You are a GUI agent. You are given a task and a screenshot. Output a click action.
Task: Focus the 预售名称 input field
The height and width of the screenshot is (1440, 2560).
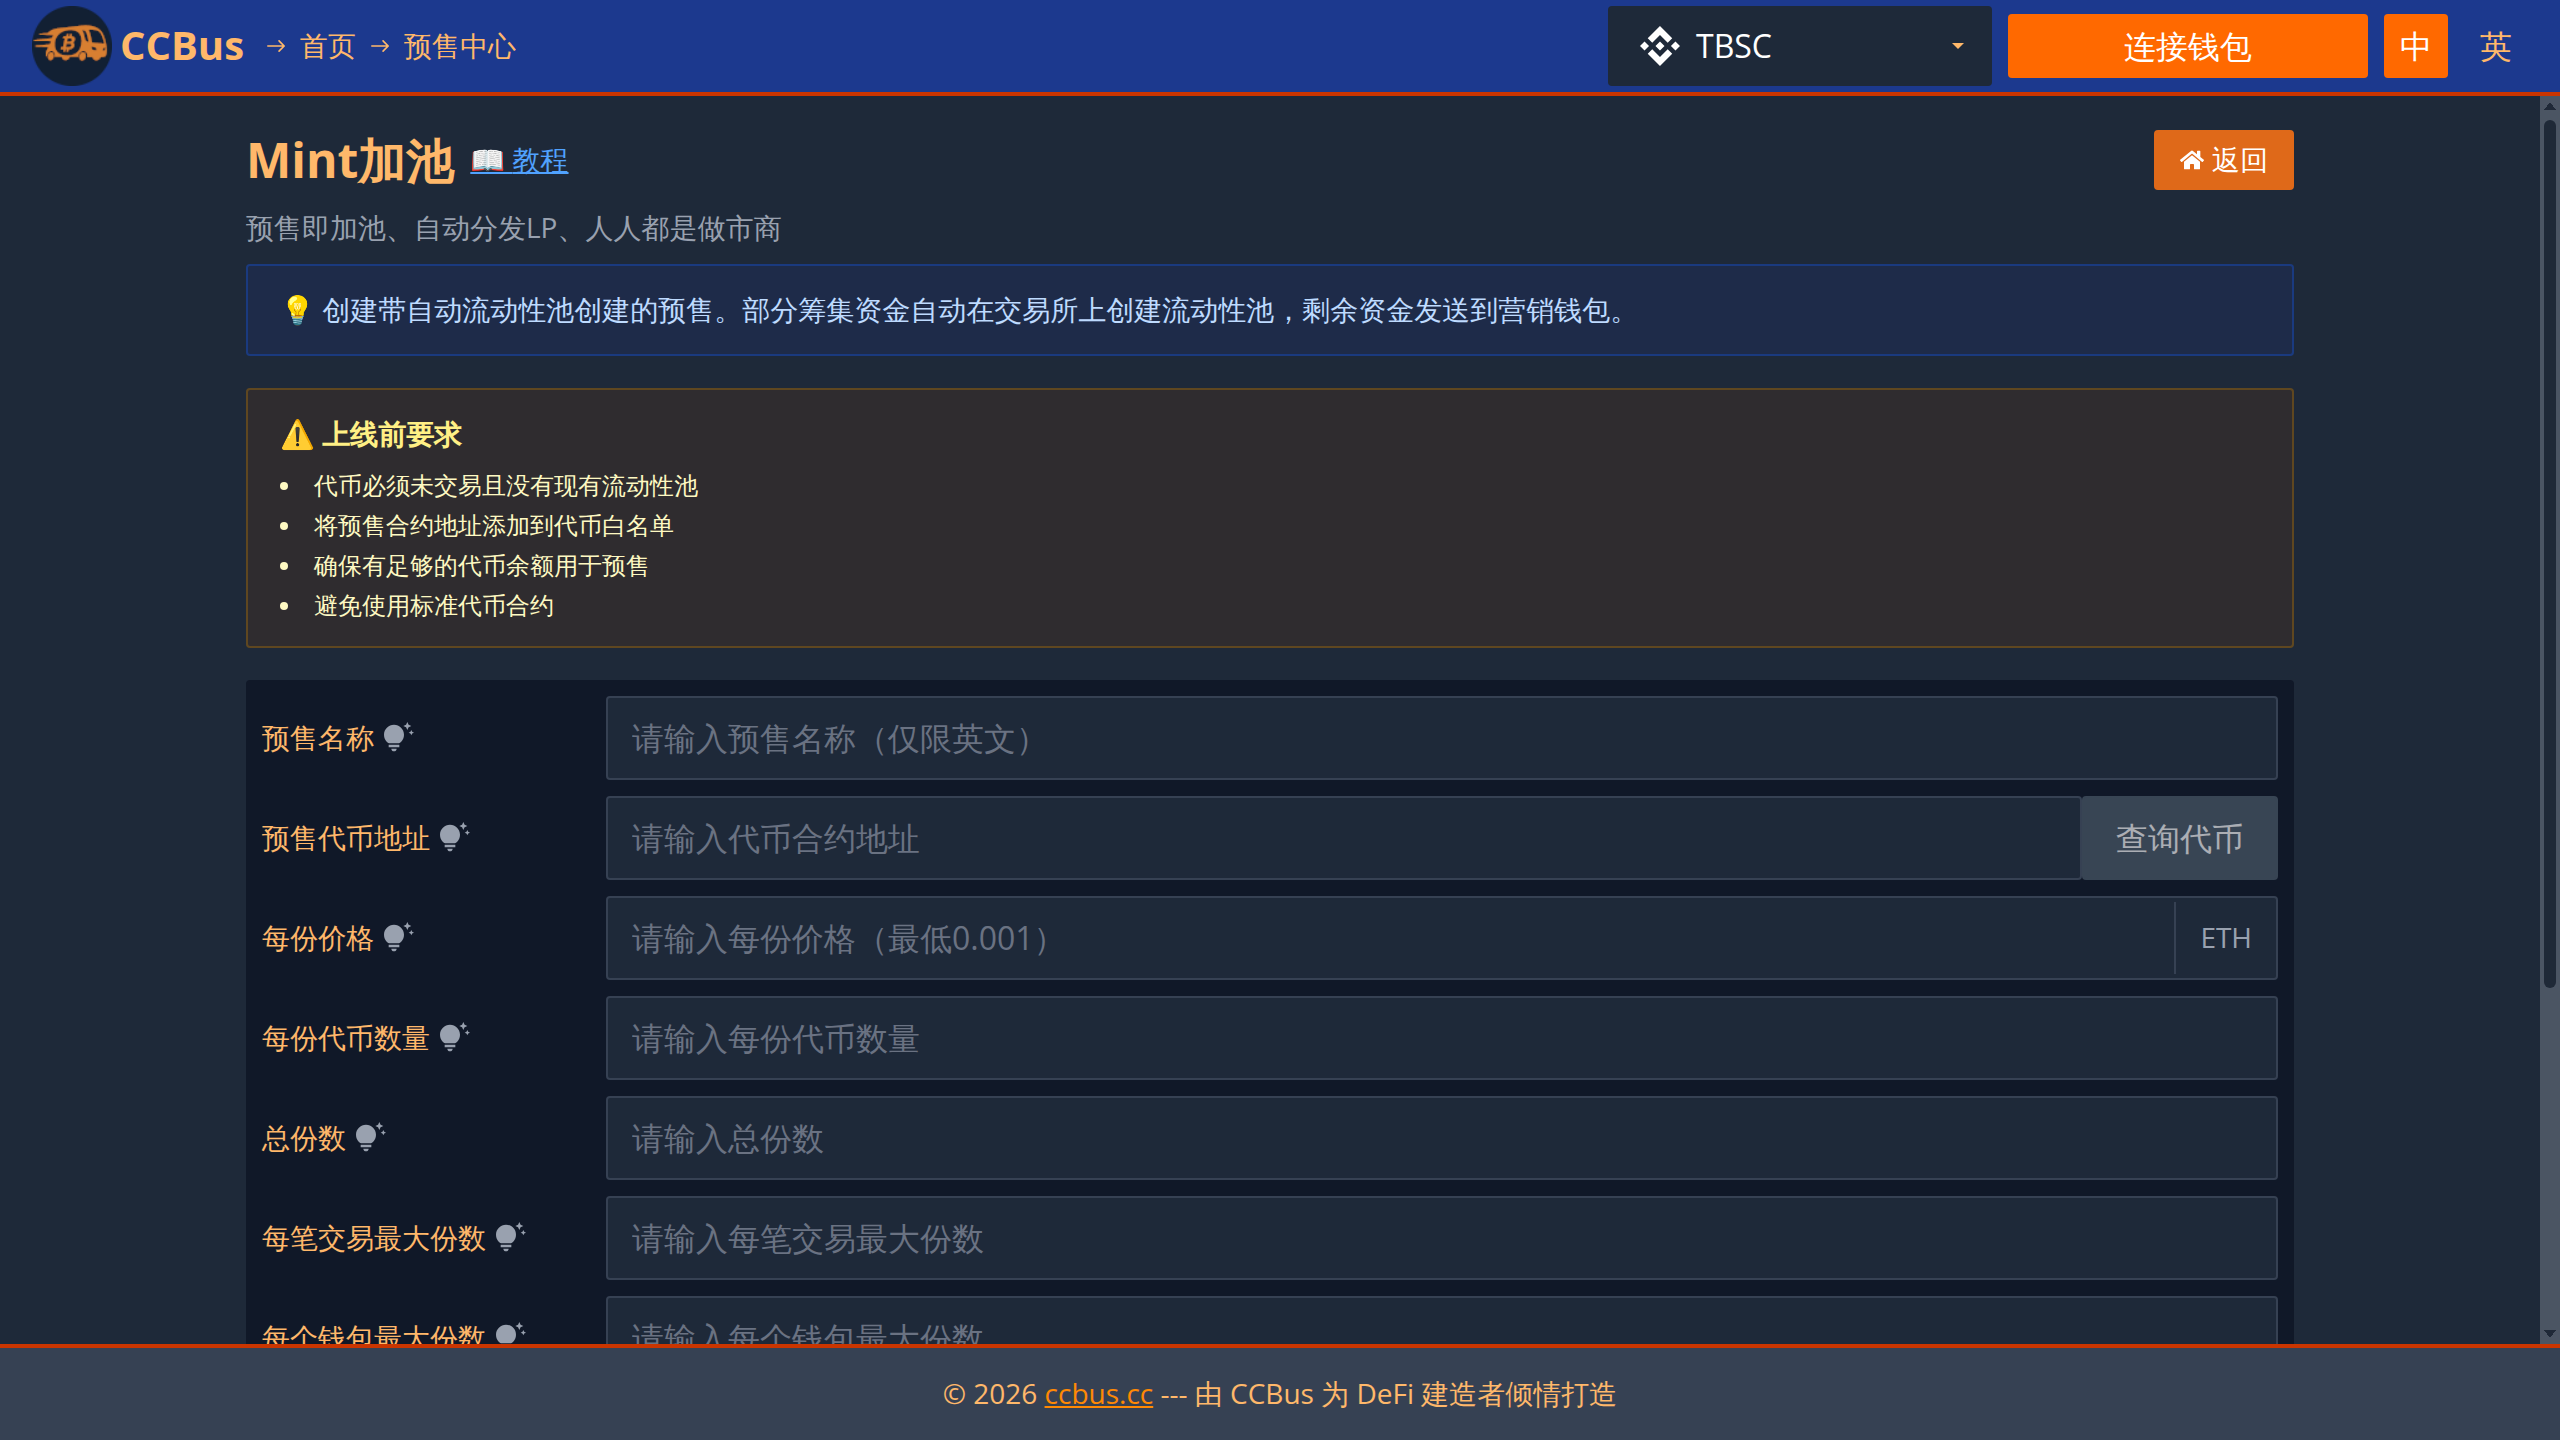pyautogui.click(x=1440, y=738)
